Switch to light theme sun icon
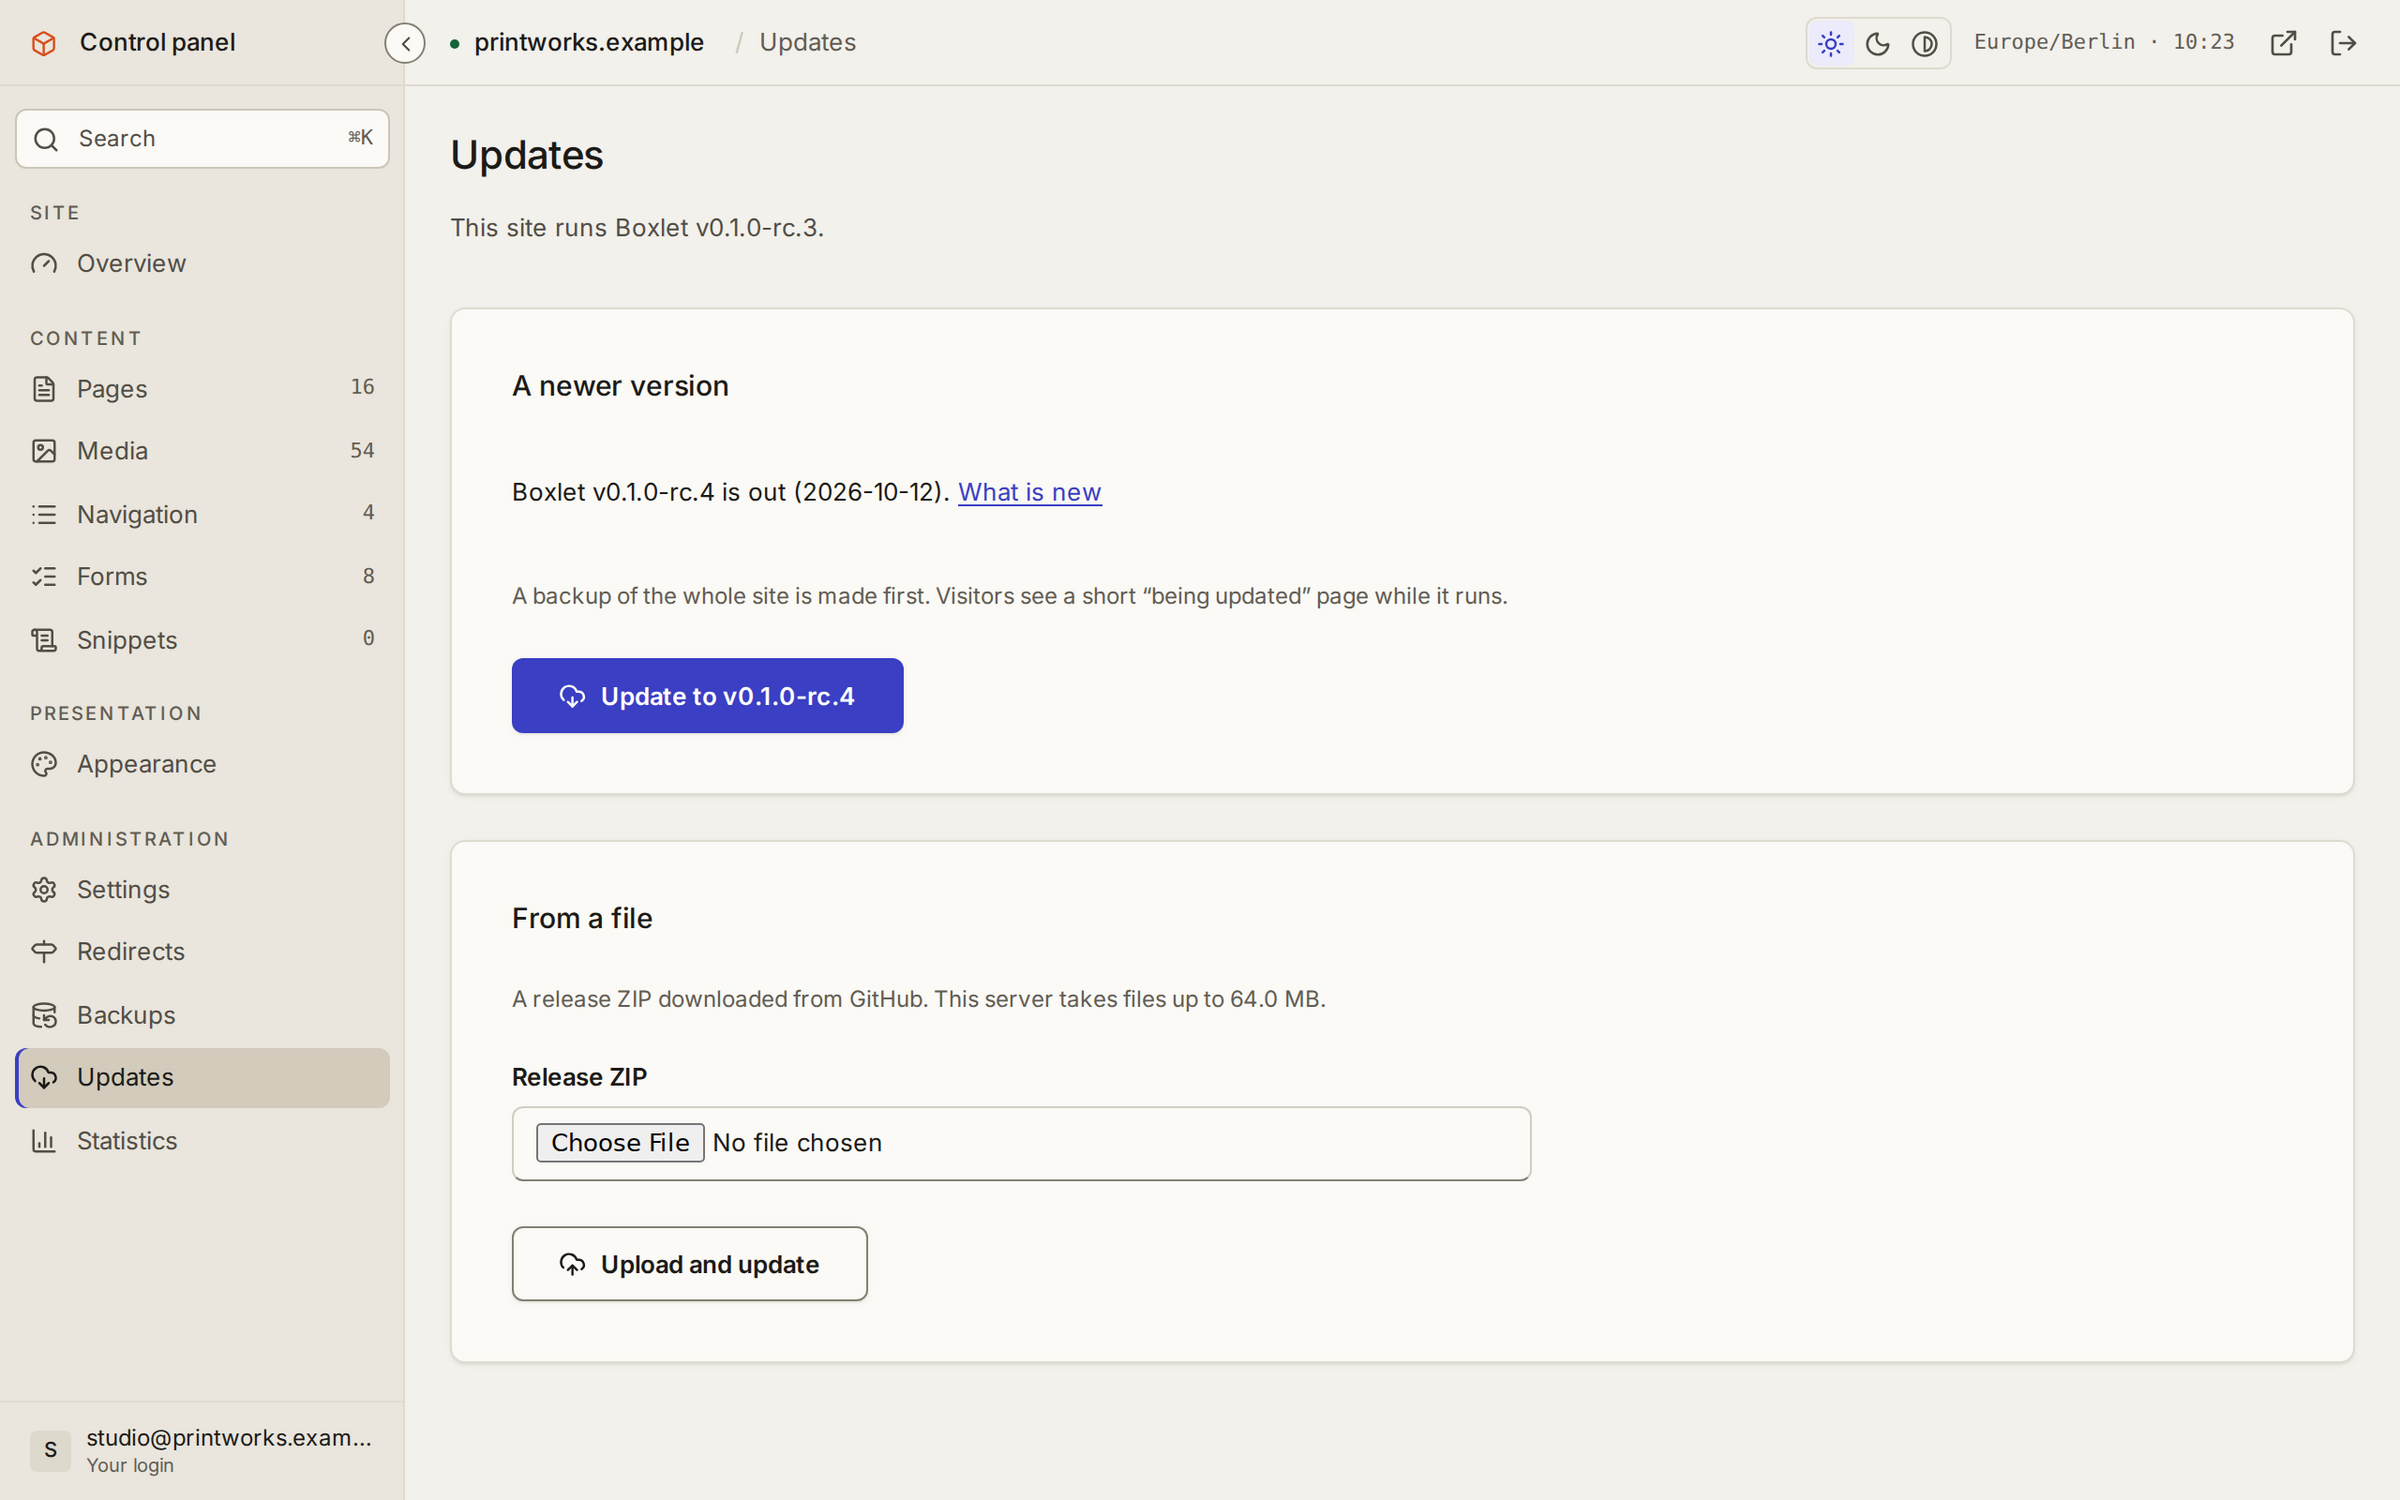The width and height of the screenshot is (2400, 1500). [x=1831, y=43]
